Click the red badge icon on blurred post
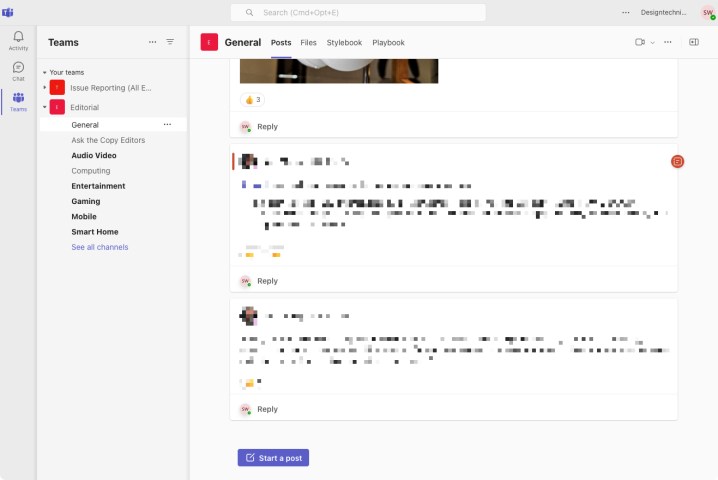 (677, 161)
